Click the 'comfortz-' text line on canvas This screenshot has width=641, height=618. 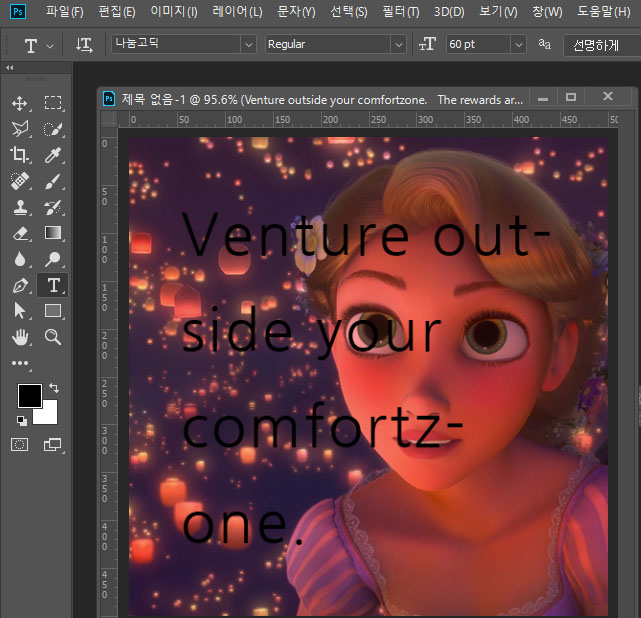pos(322,425)
